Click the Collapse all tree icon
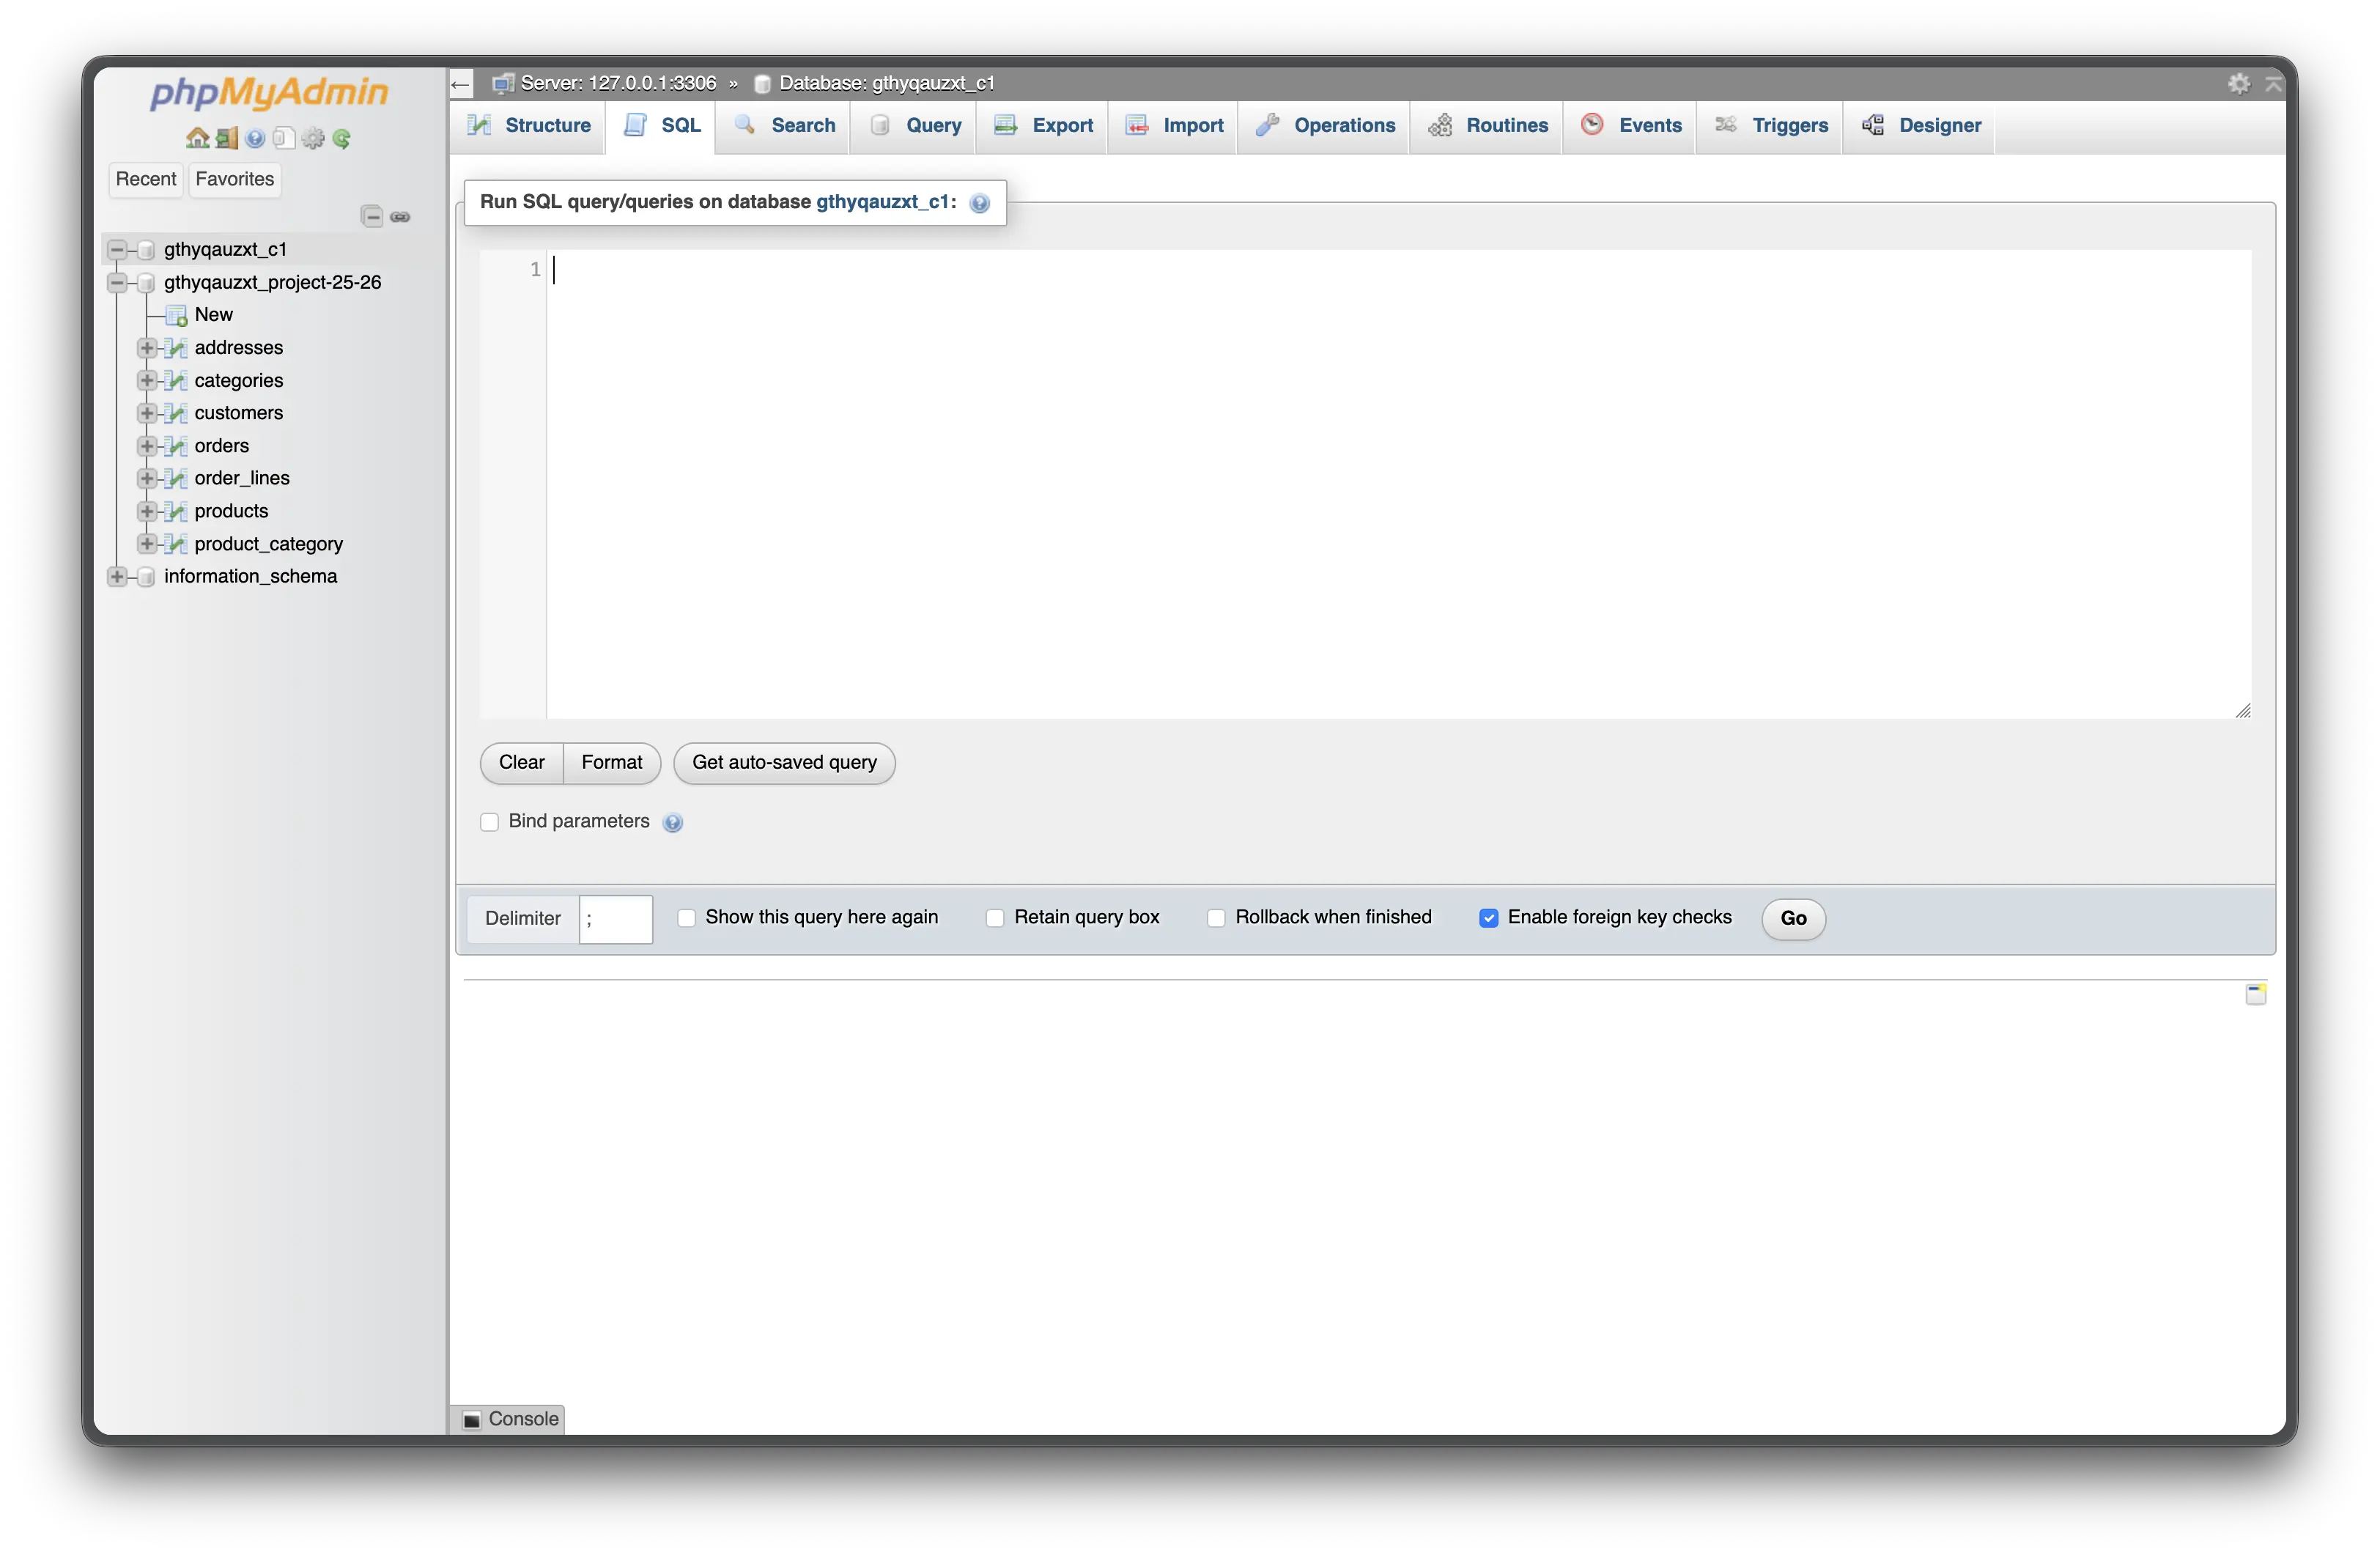 click(372, 217)
